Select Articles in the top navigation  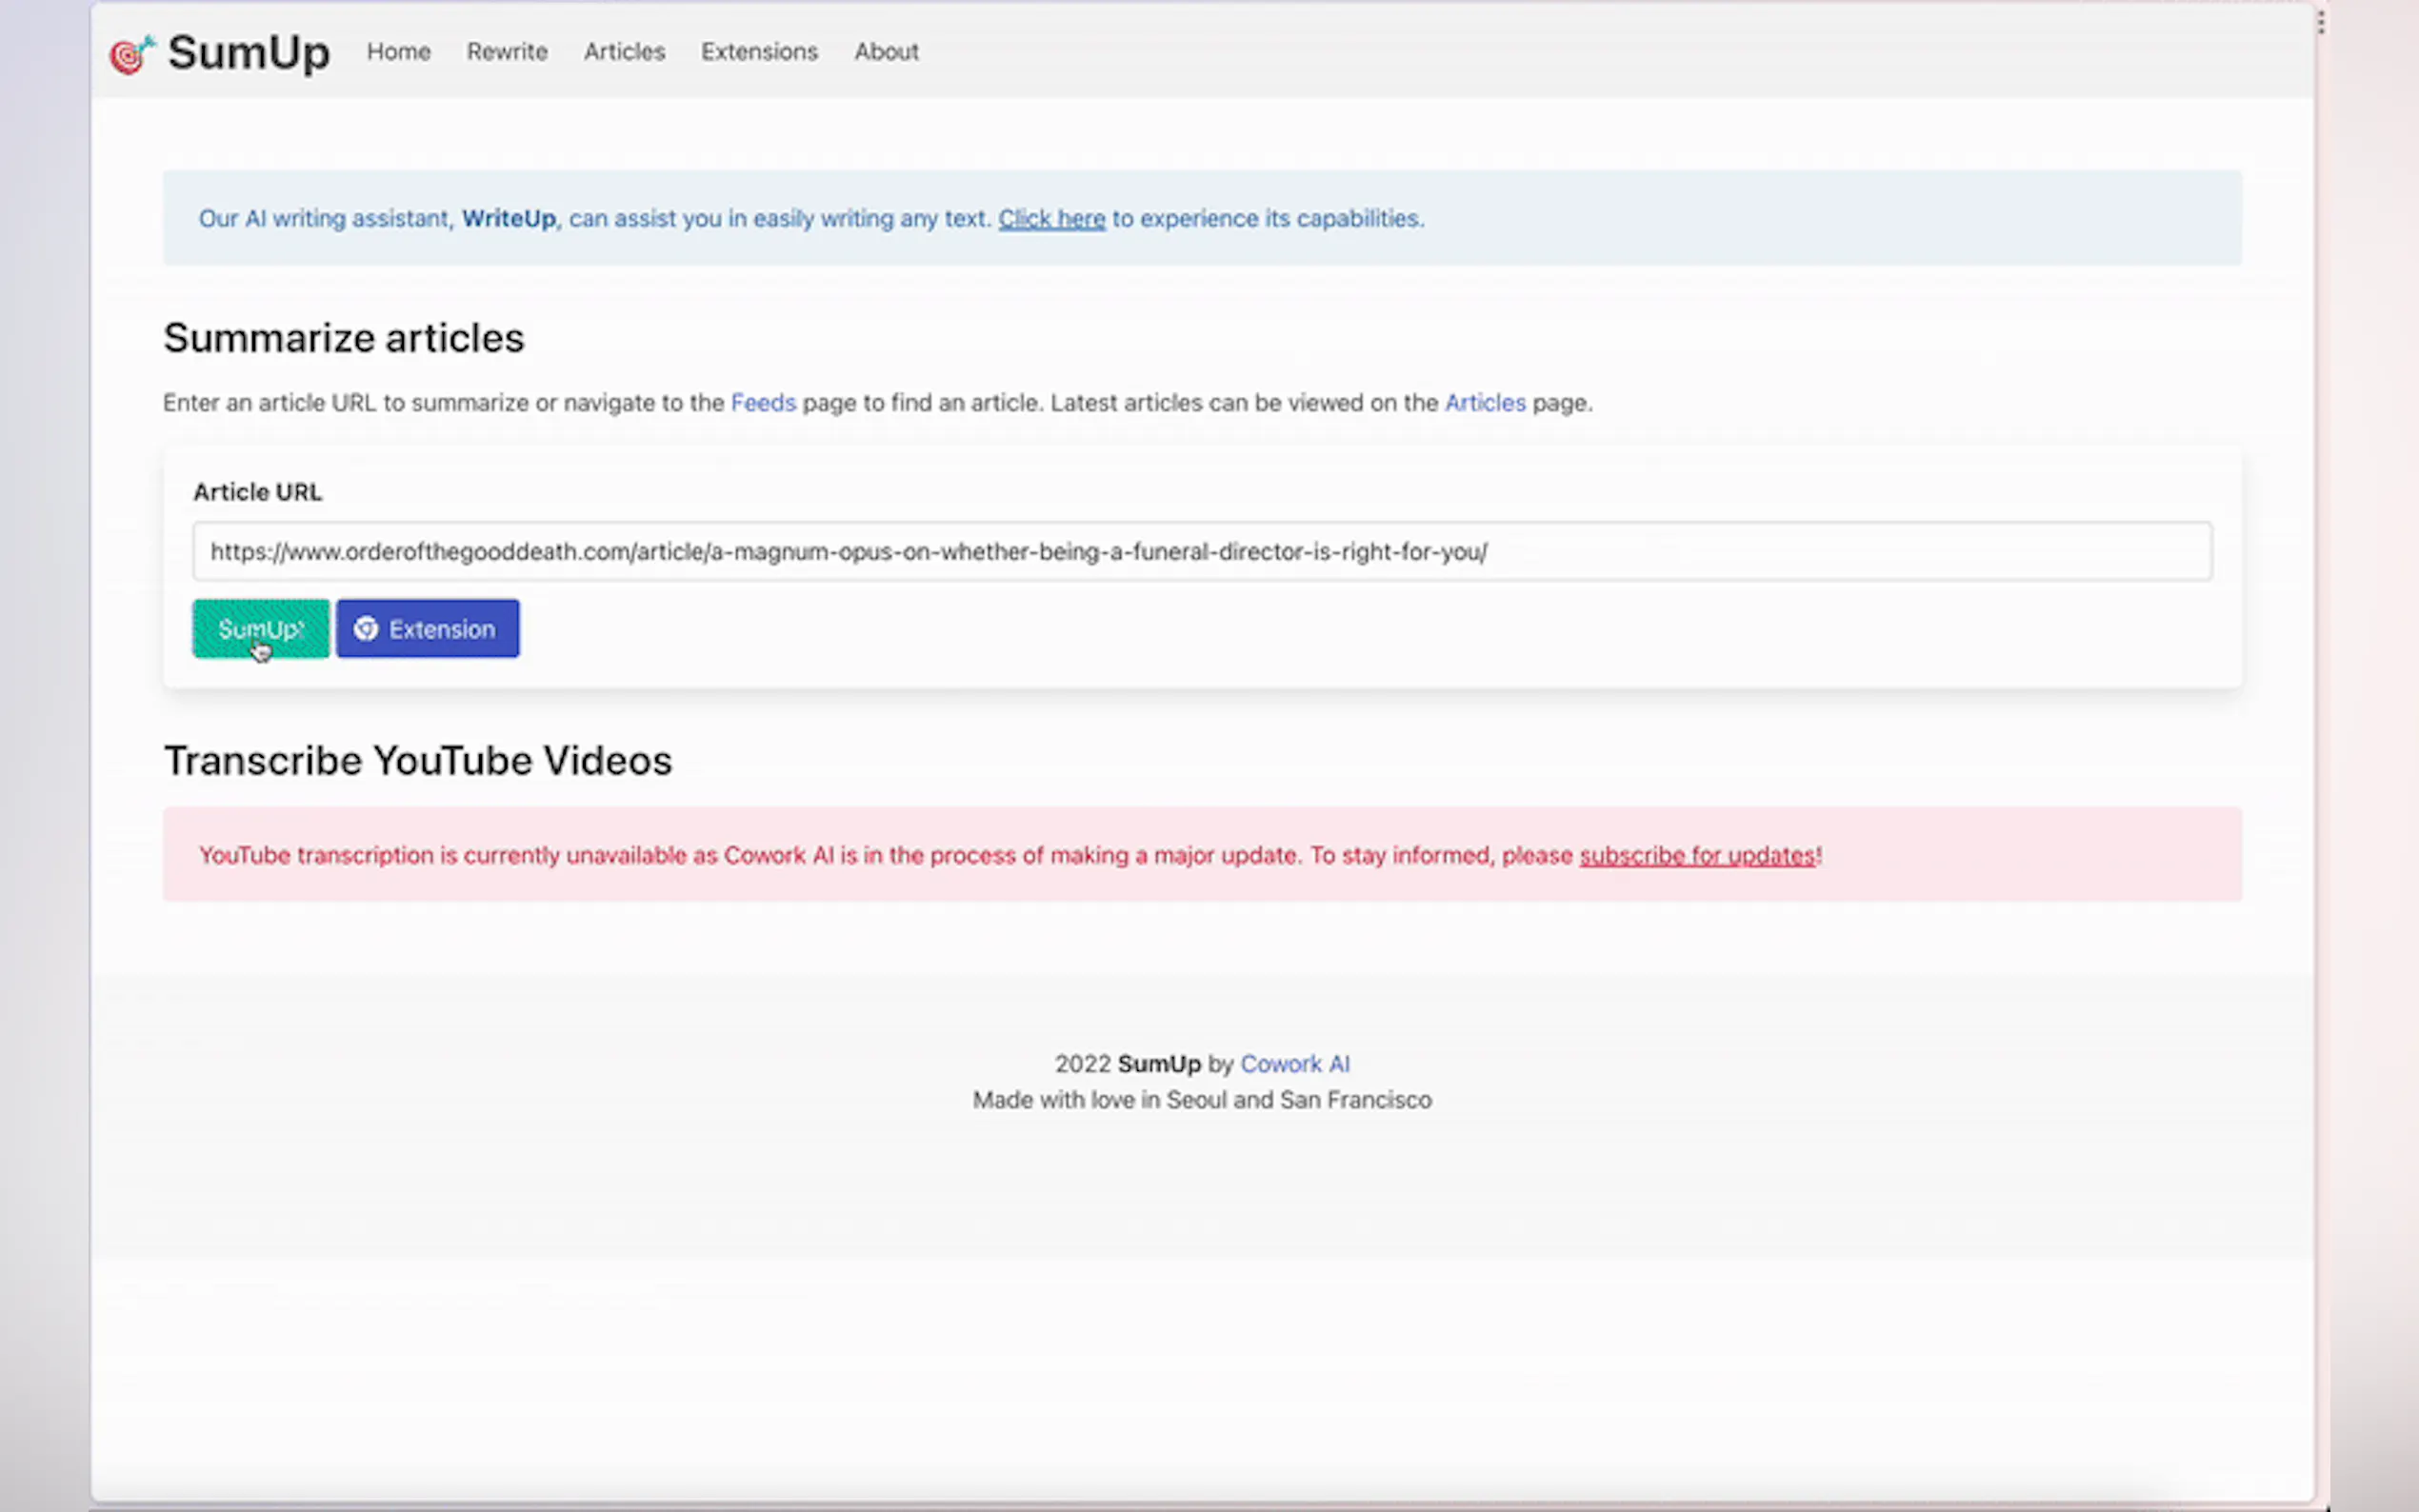point(624,52)
